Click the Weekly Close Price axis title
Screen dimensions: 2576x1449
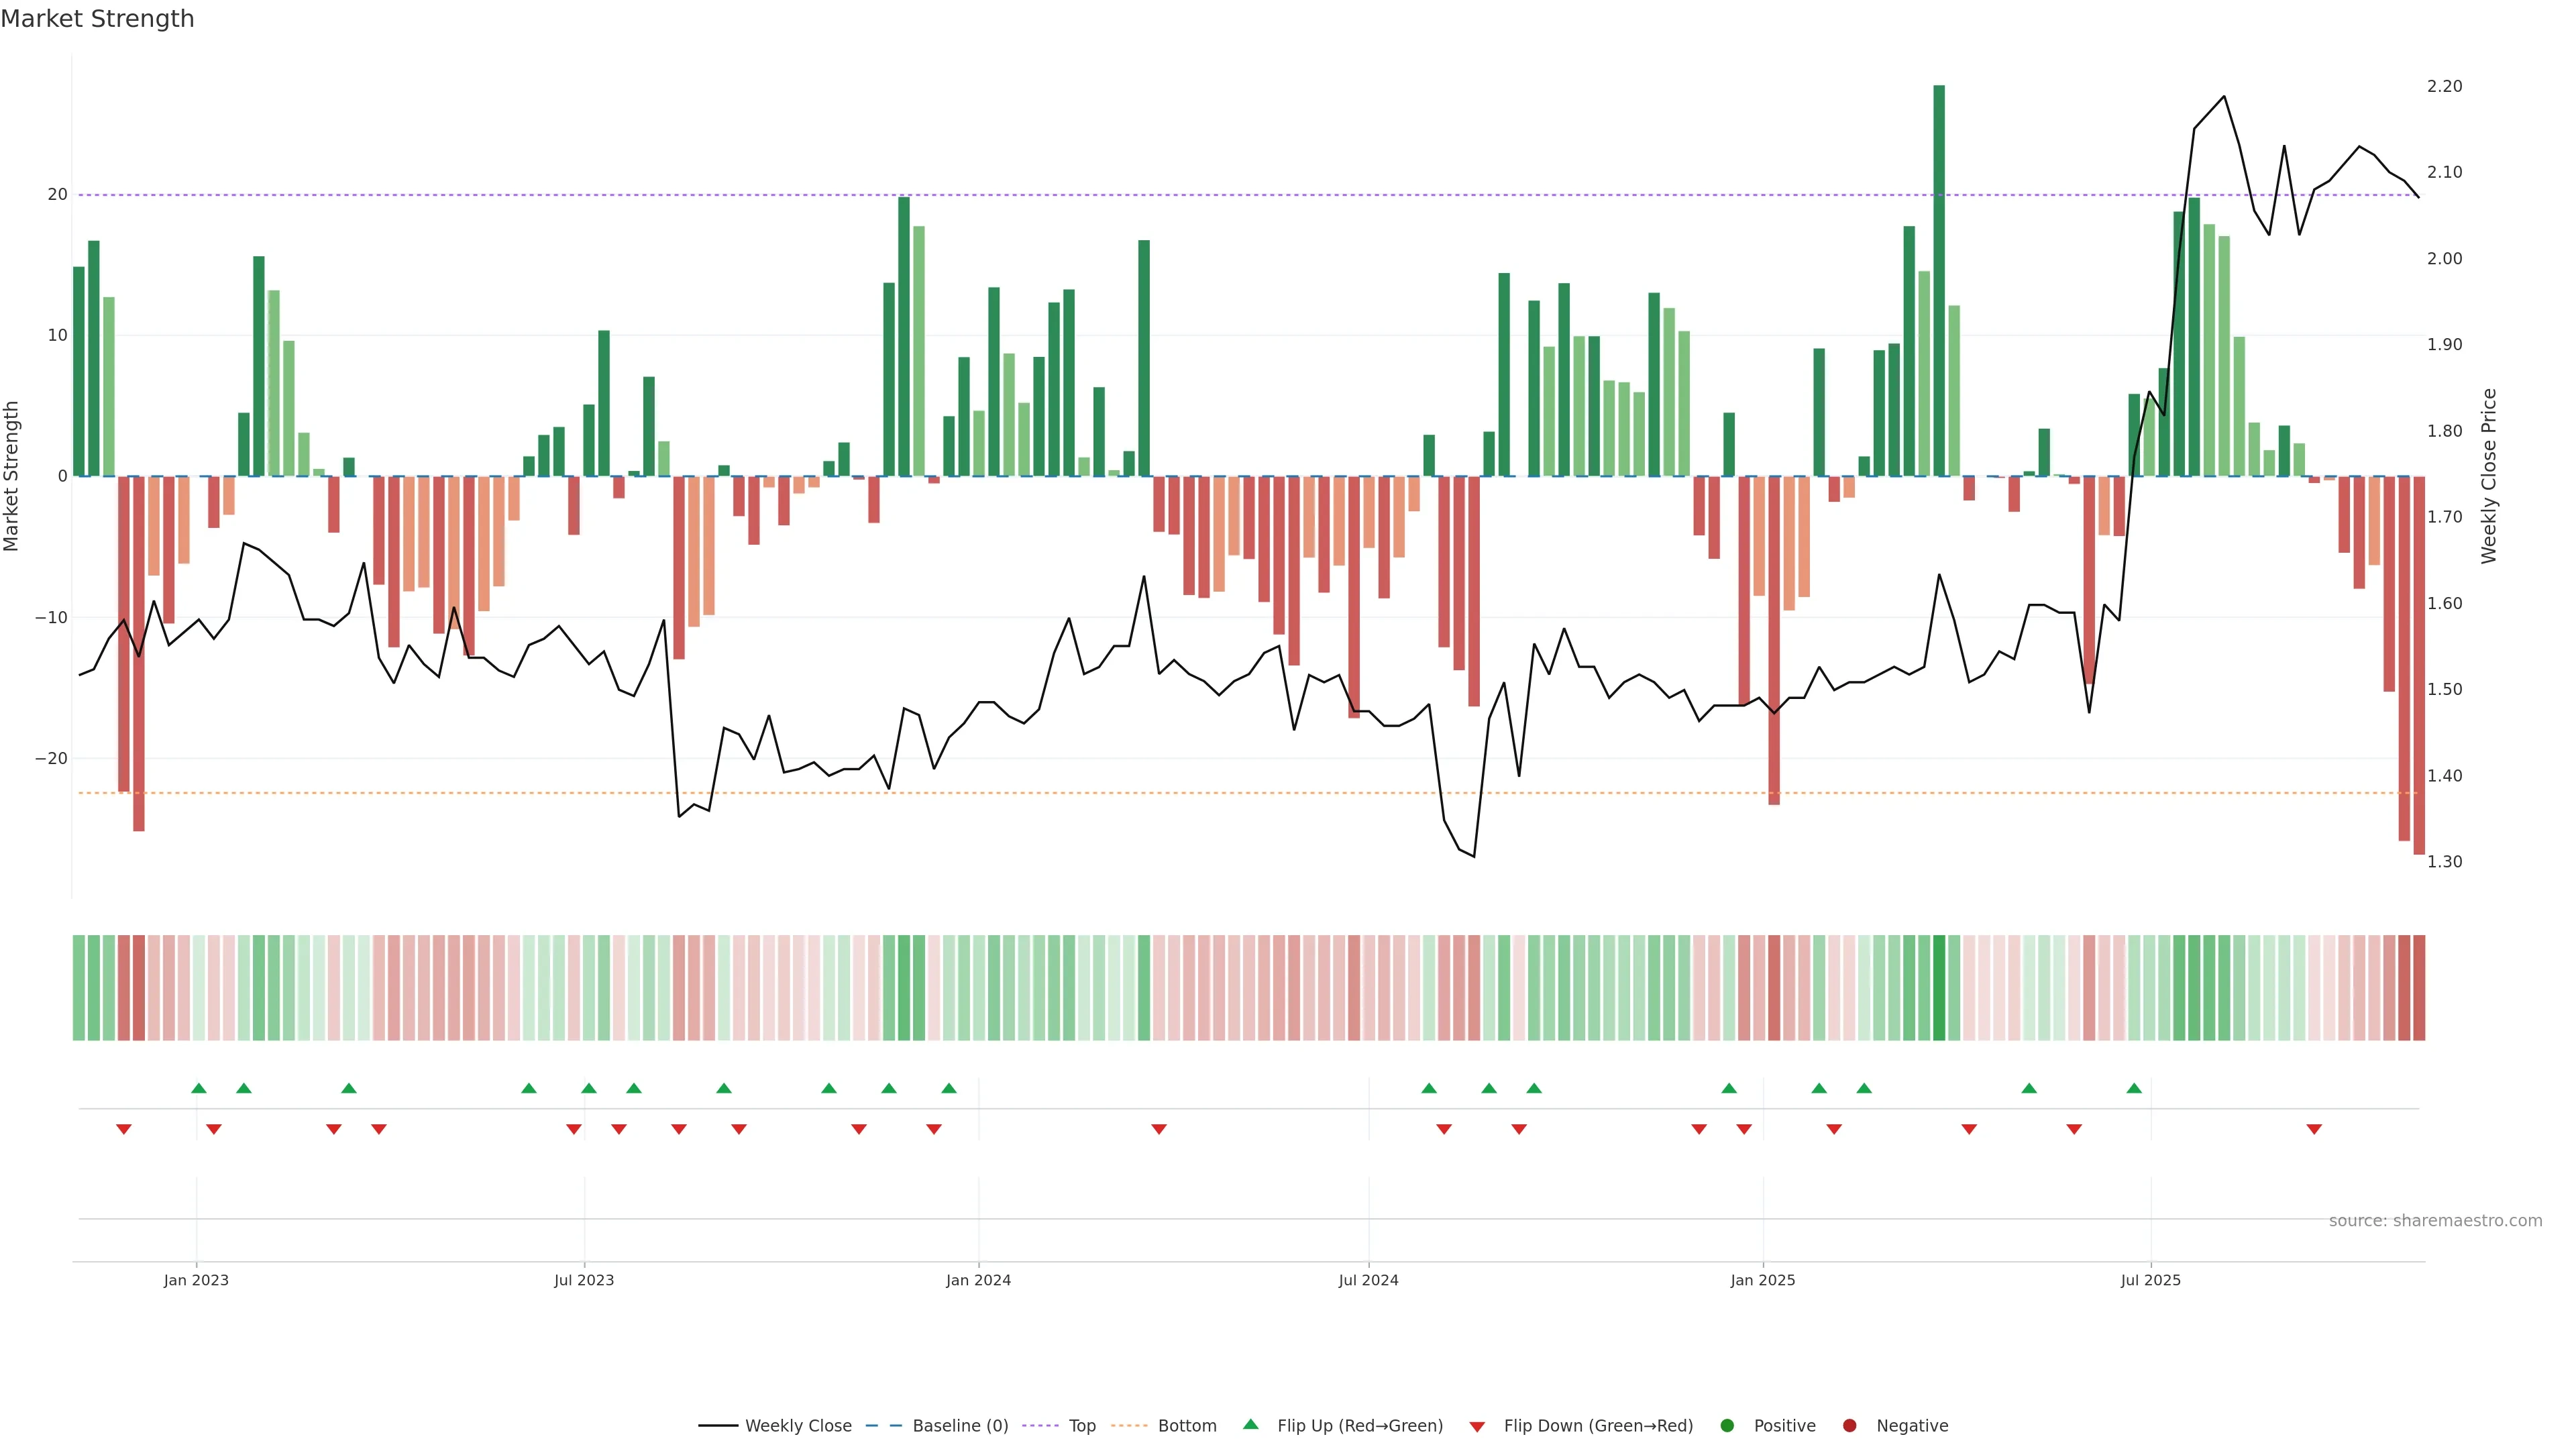[x=2489, y=476]
